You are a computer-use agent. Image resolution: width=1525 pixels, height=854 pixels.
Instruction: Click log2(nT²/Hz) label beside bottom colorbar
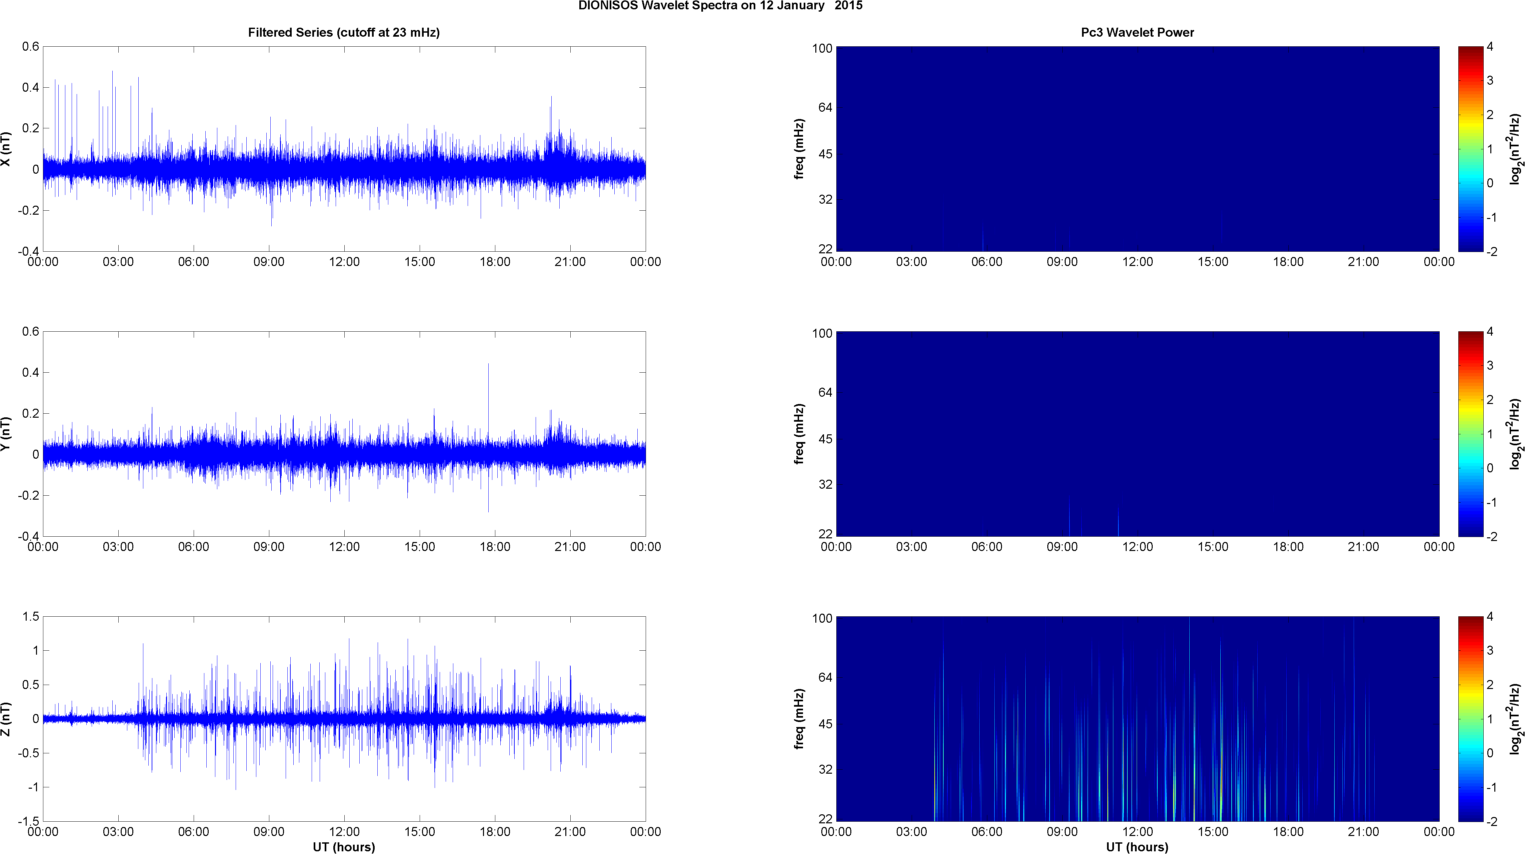pos(1516,719)
